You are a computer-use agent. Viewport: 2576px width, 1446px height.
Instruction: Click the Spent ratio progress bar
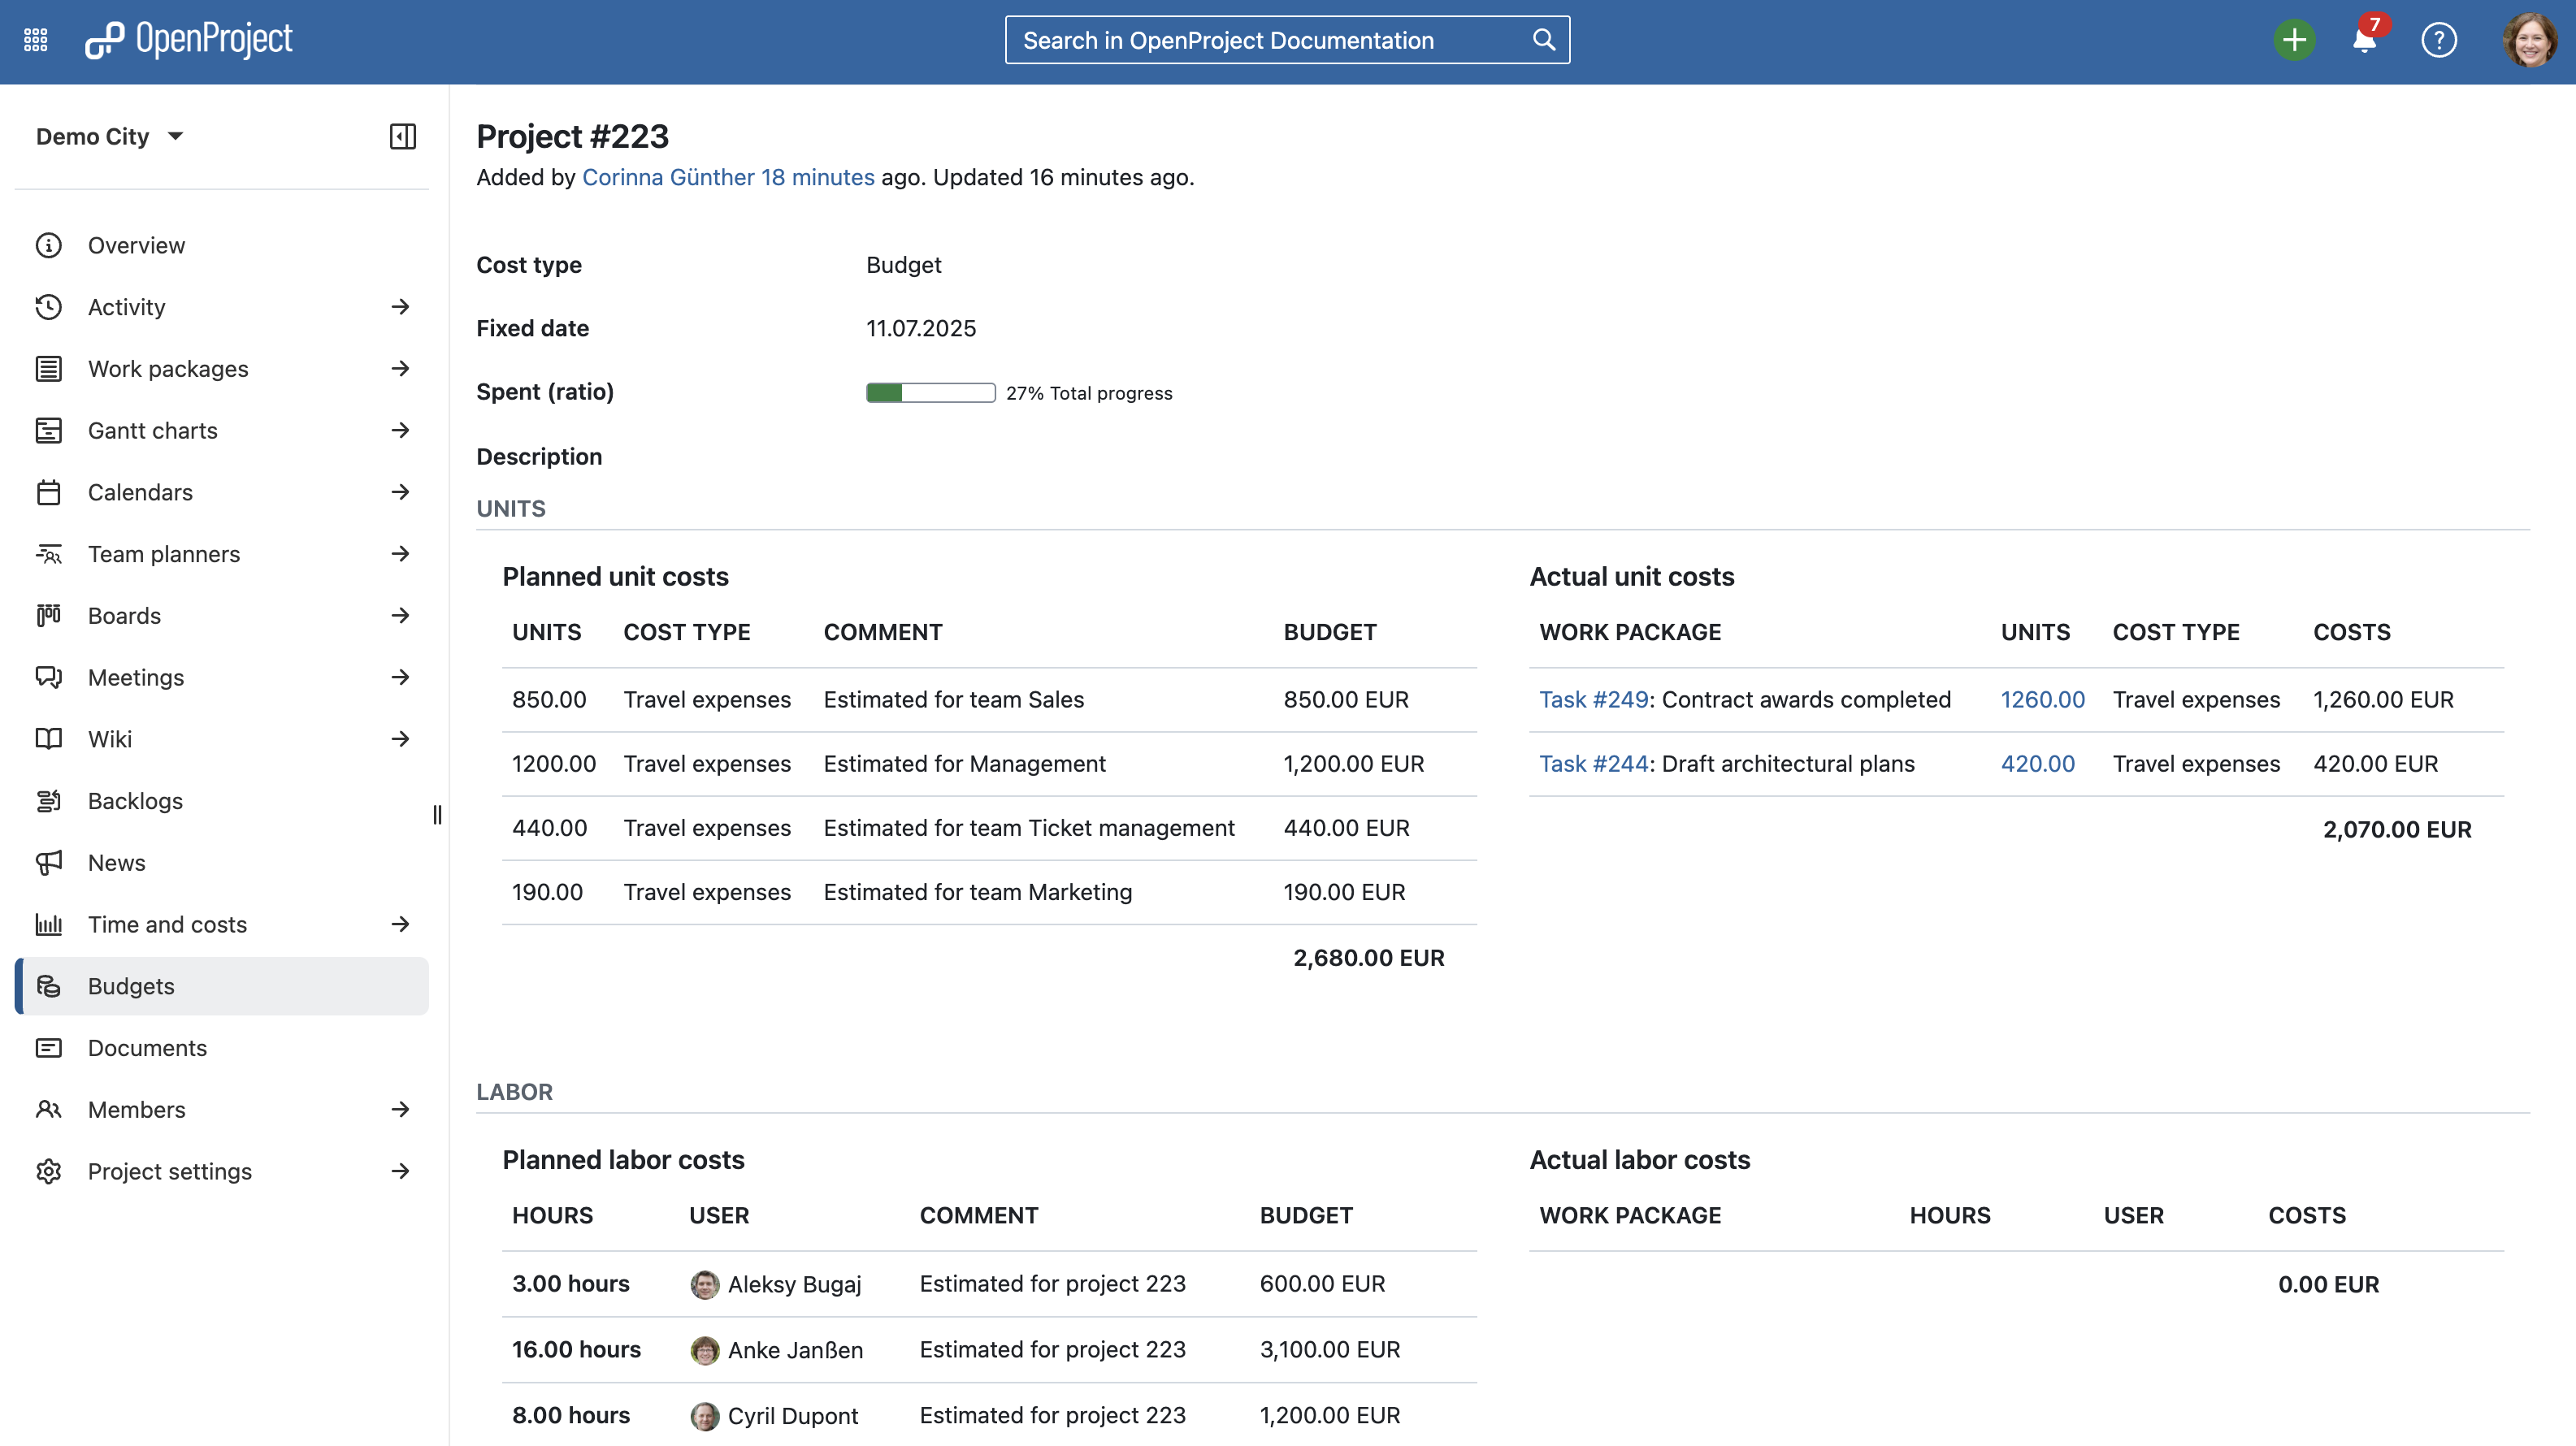click(930, 393)
